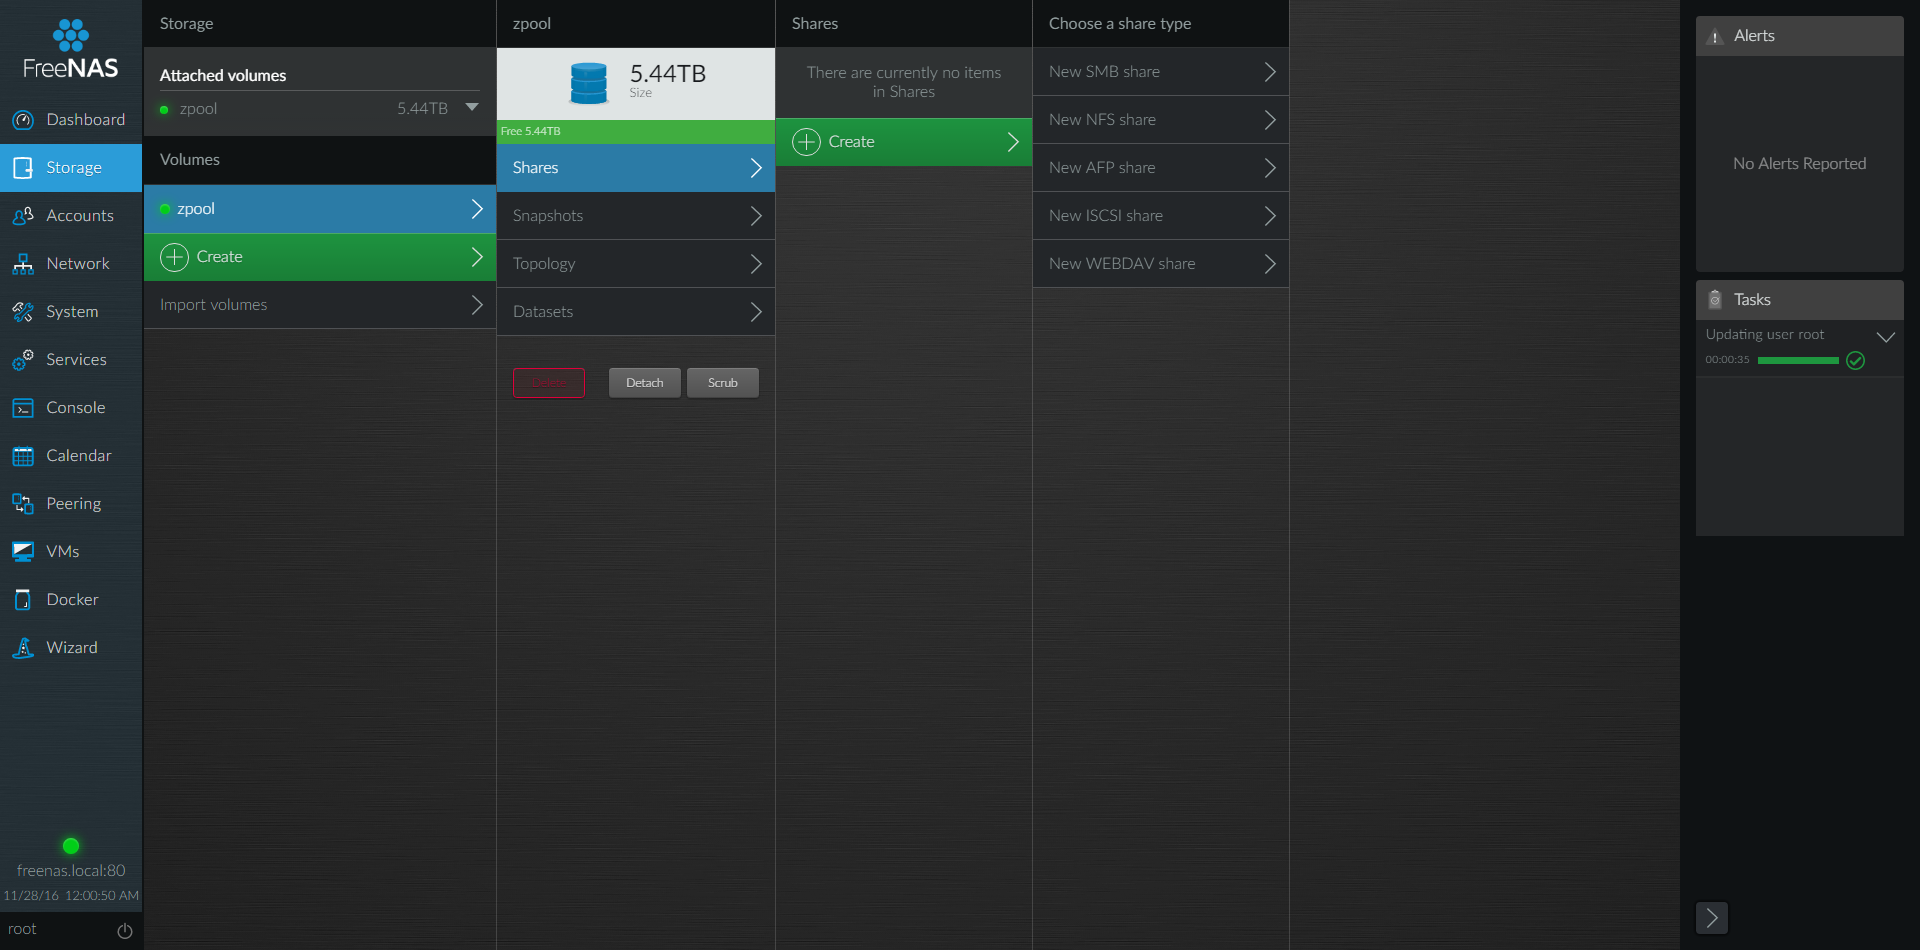
Task: Click the plus icon on Storage Create
Action: 175,257
